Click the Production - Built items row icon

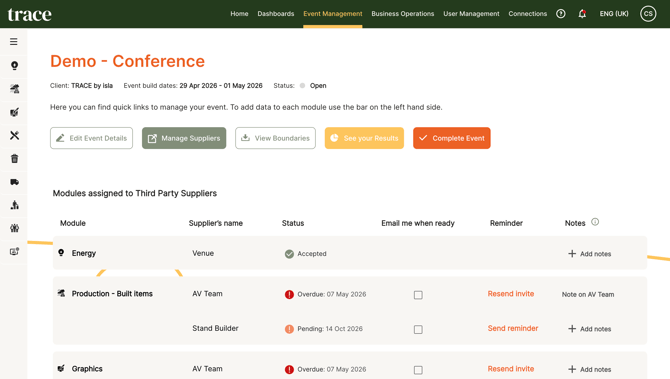click(x=61, y=293)
